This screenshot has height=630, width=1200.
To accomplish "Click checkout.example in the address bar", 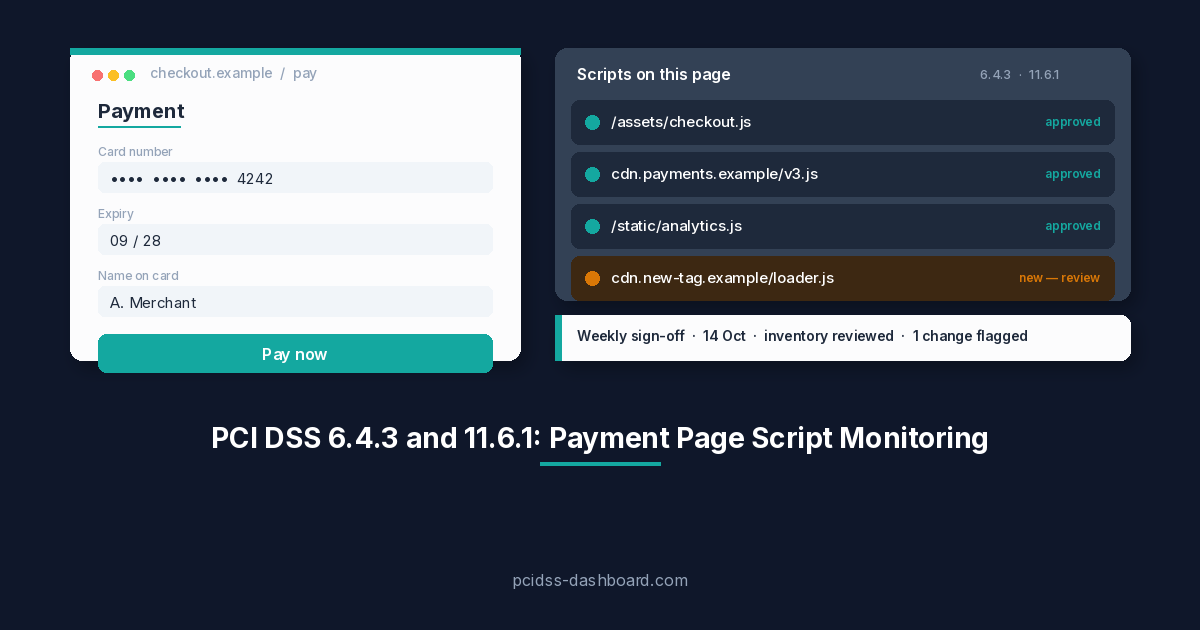I will point(211,73).
